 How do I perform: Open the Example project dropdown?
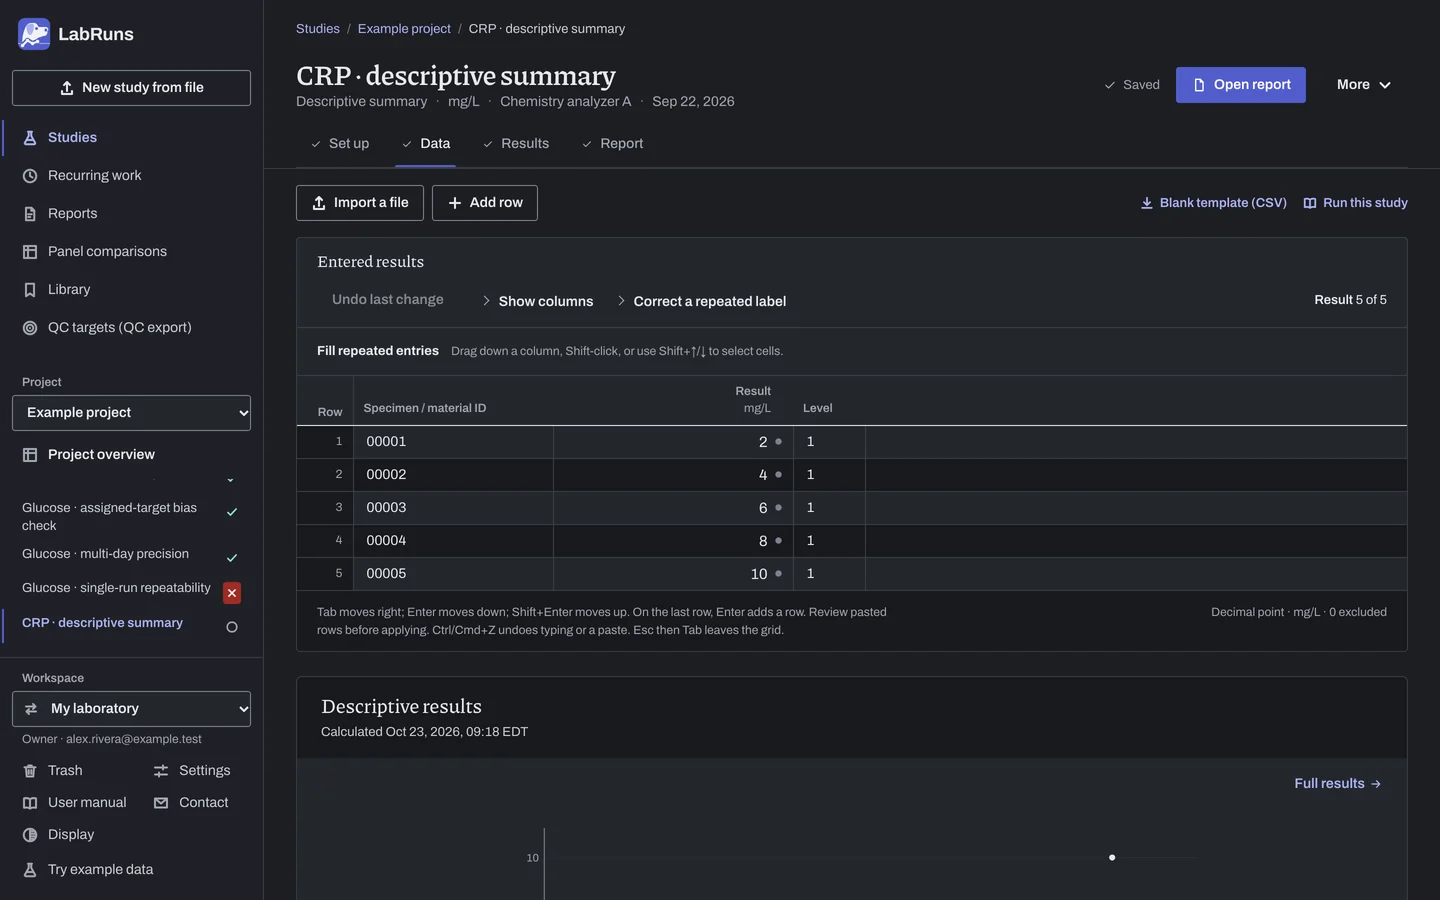pos(131,413)
